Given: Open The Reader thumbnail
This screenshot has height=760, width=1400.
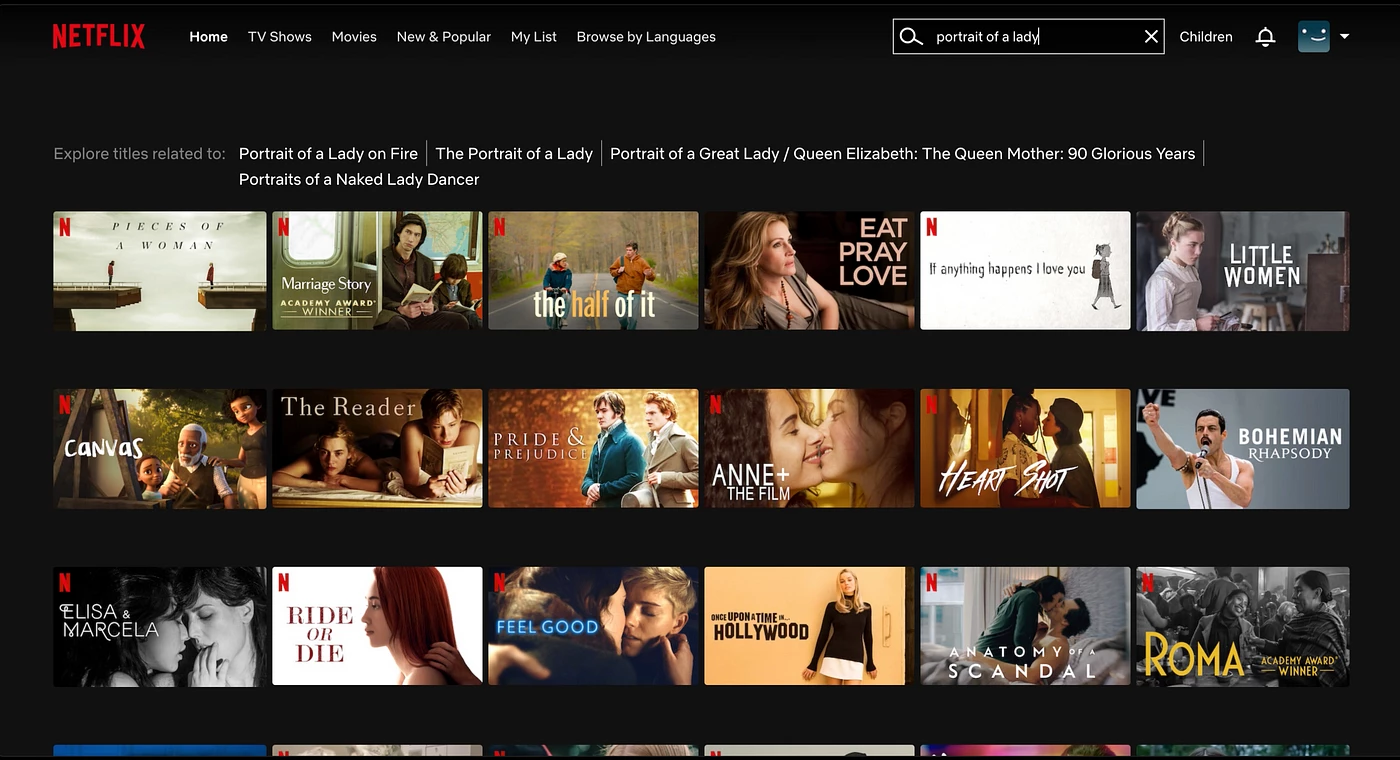Looking at the screenshot, I should pyautogui.click(x=377, y=449).
